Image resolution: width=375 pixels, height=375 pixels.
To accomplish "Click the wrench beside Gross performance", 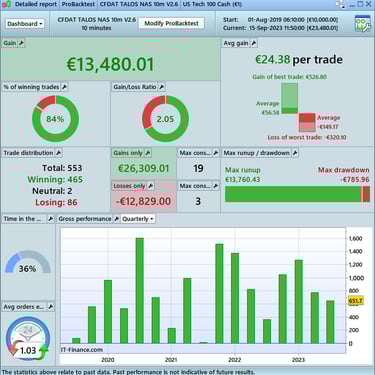I will (x=116, y=219).
